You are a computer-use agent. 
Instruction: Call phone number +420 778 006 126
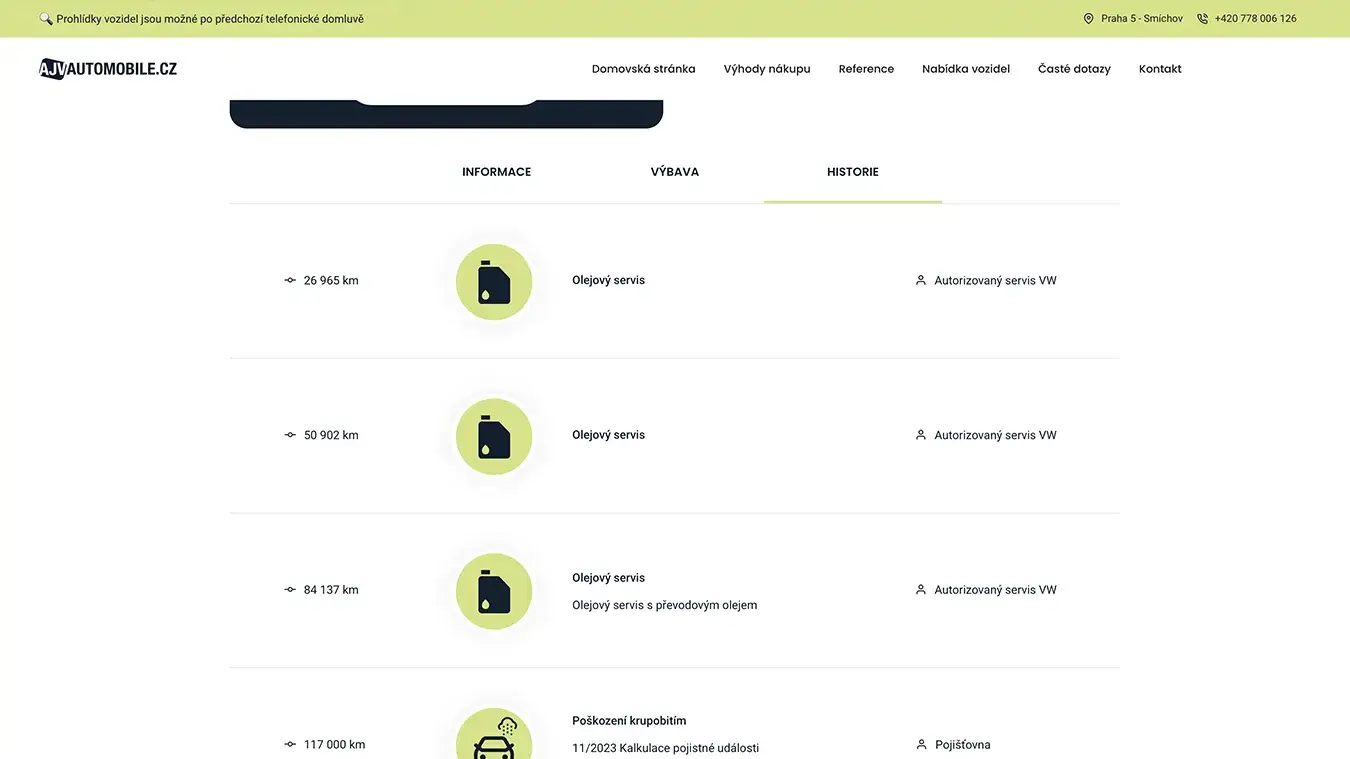1255,18
